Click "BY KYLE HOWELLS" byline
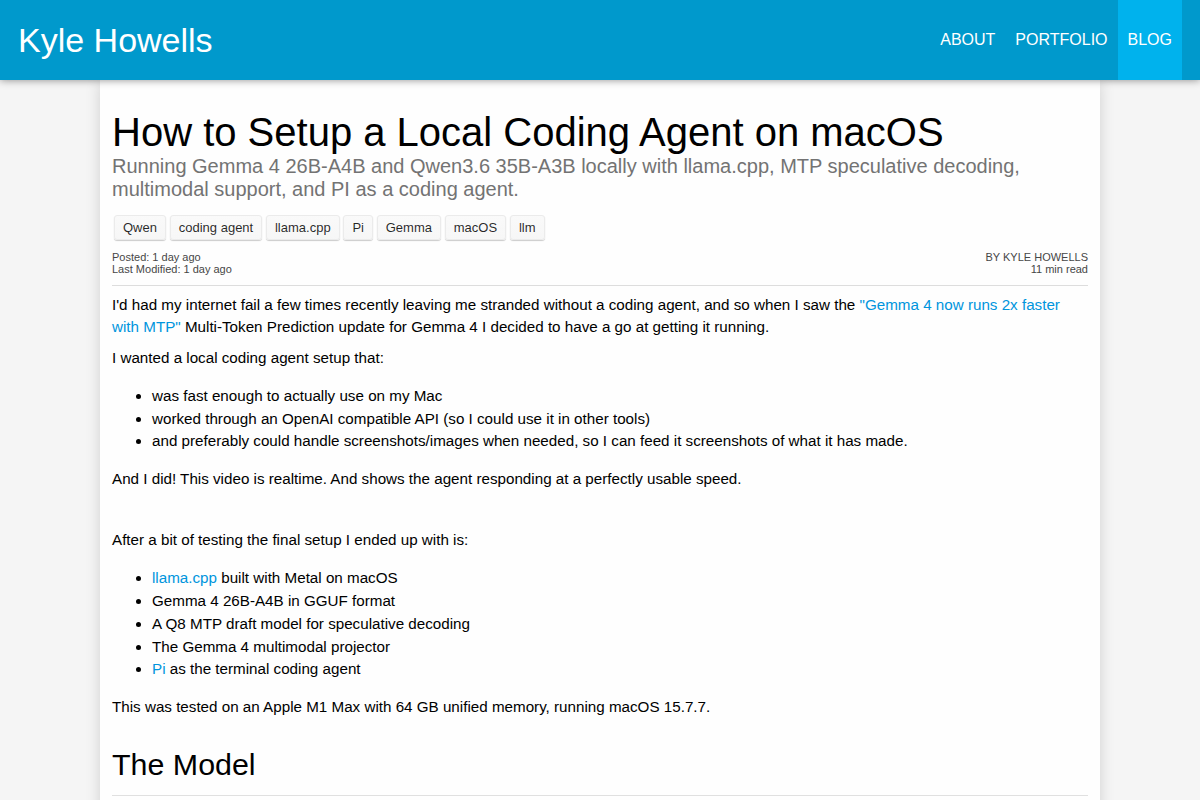Viewport: 1200px width, 800px height. 1037,257
